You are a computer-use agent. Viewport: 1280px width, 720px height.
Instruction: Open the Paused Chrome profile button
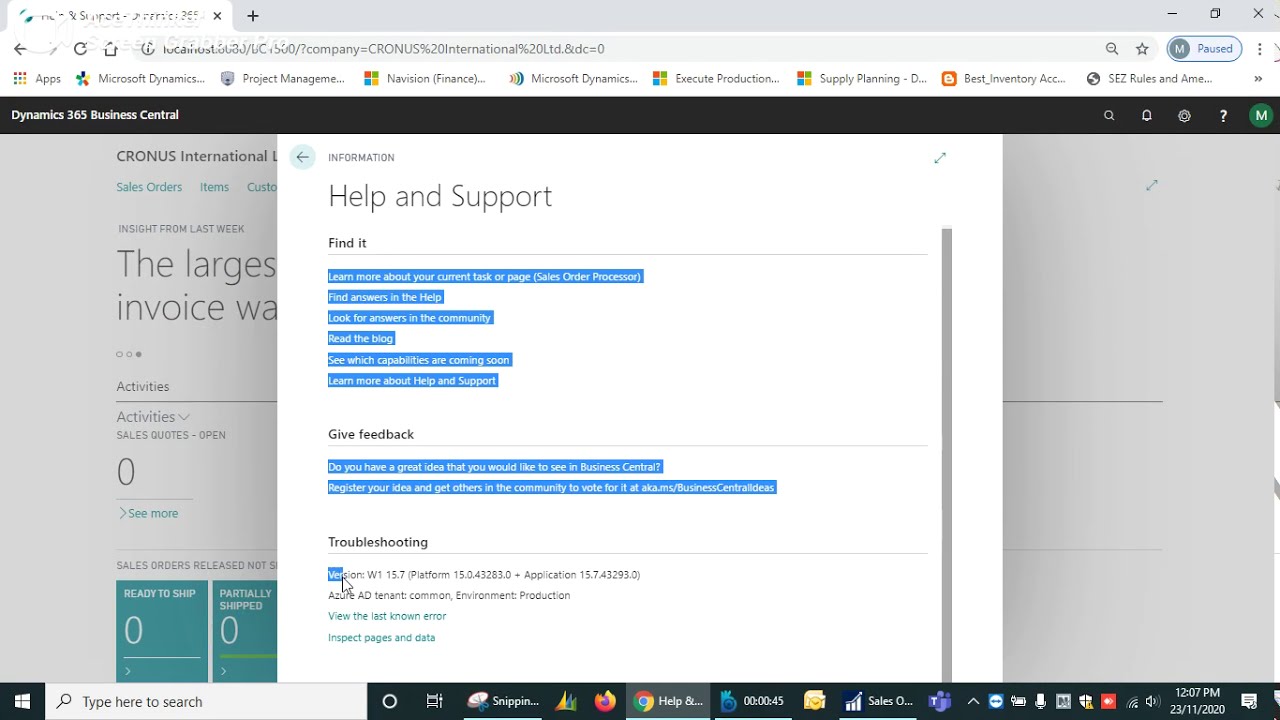[1205, 48]
